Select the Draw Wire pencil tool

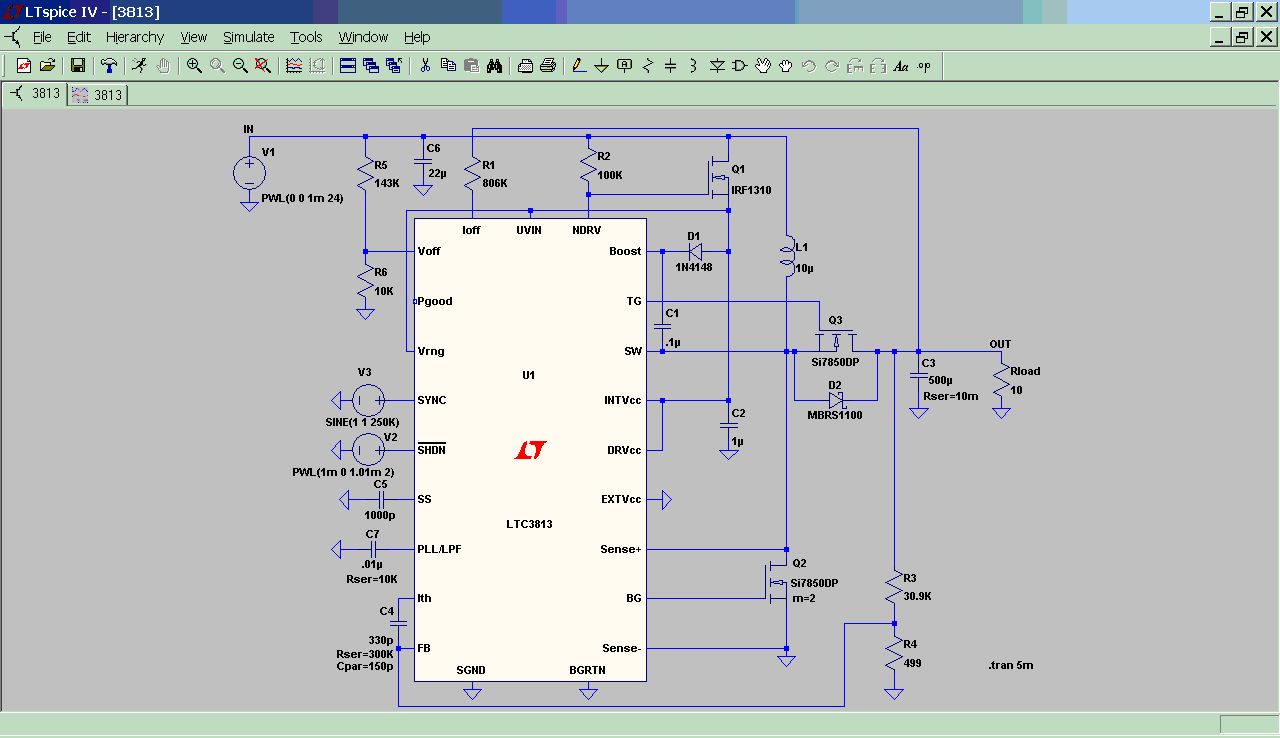pos(579,66)
